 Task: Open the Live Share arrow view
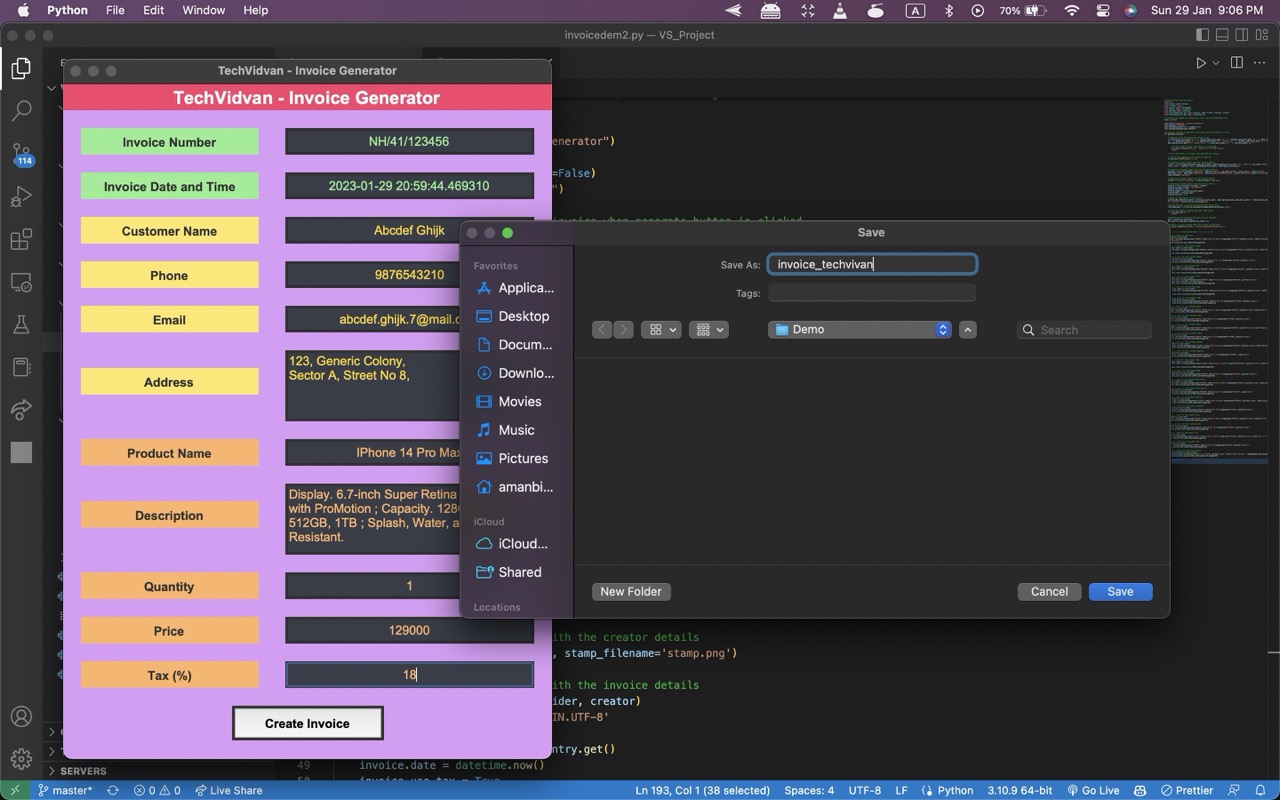[21, 410]
